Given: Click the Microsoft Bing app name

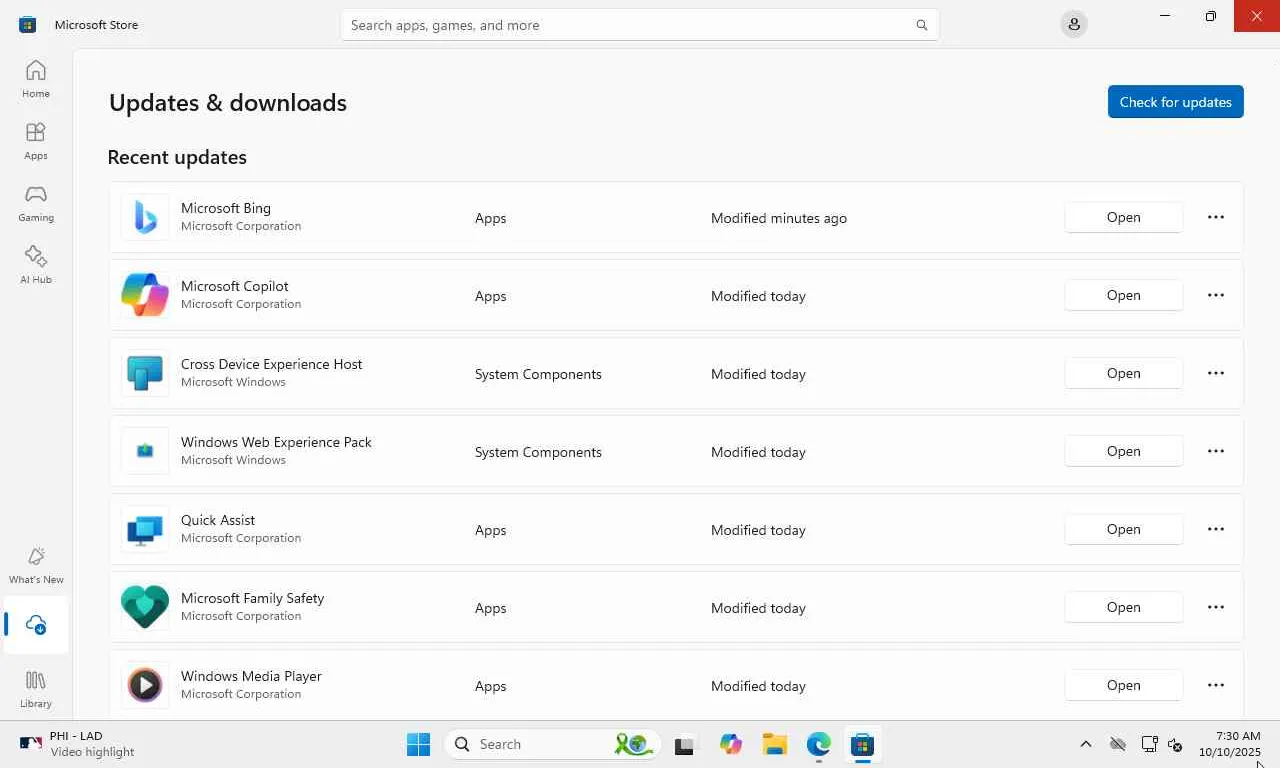Looking at the screenshot, I should click(x=226, y=208).
